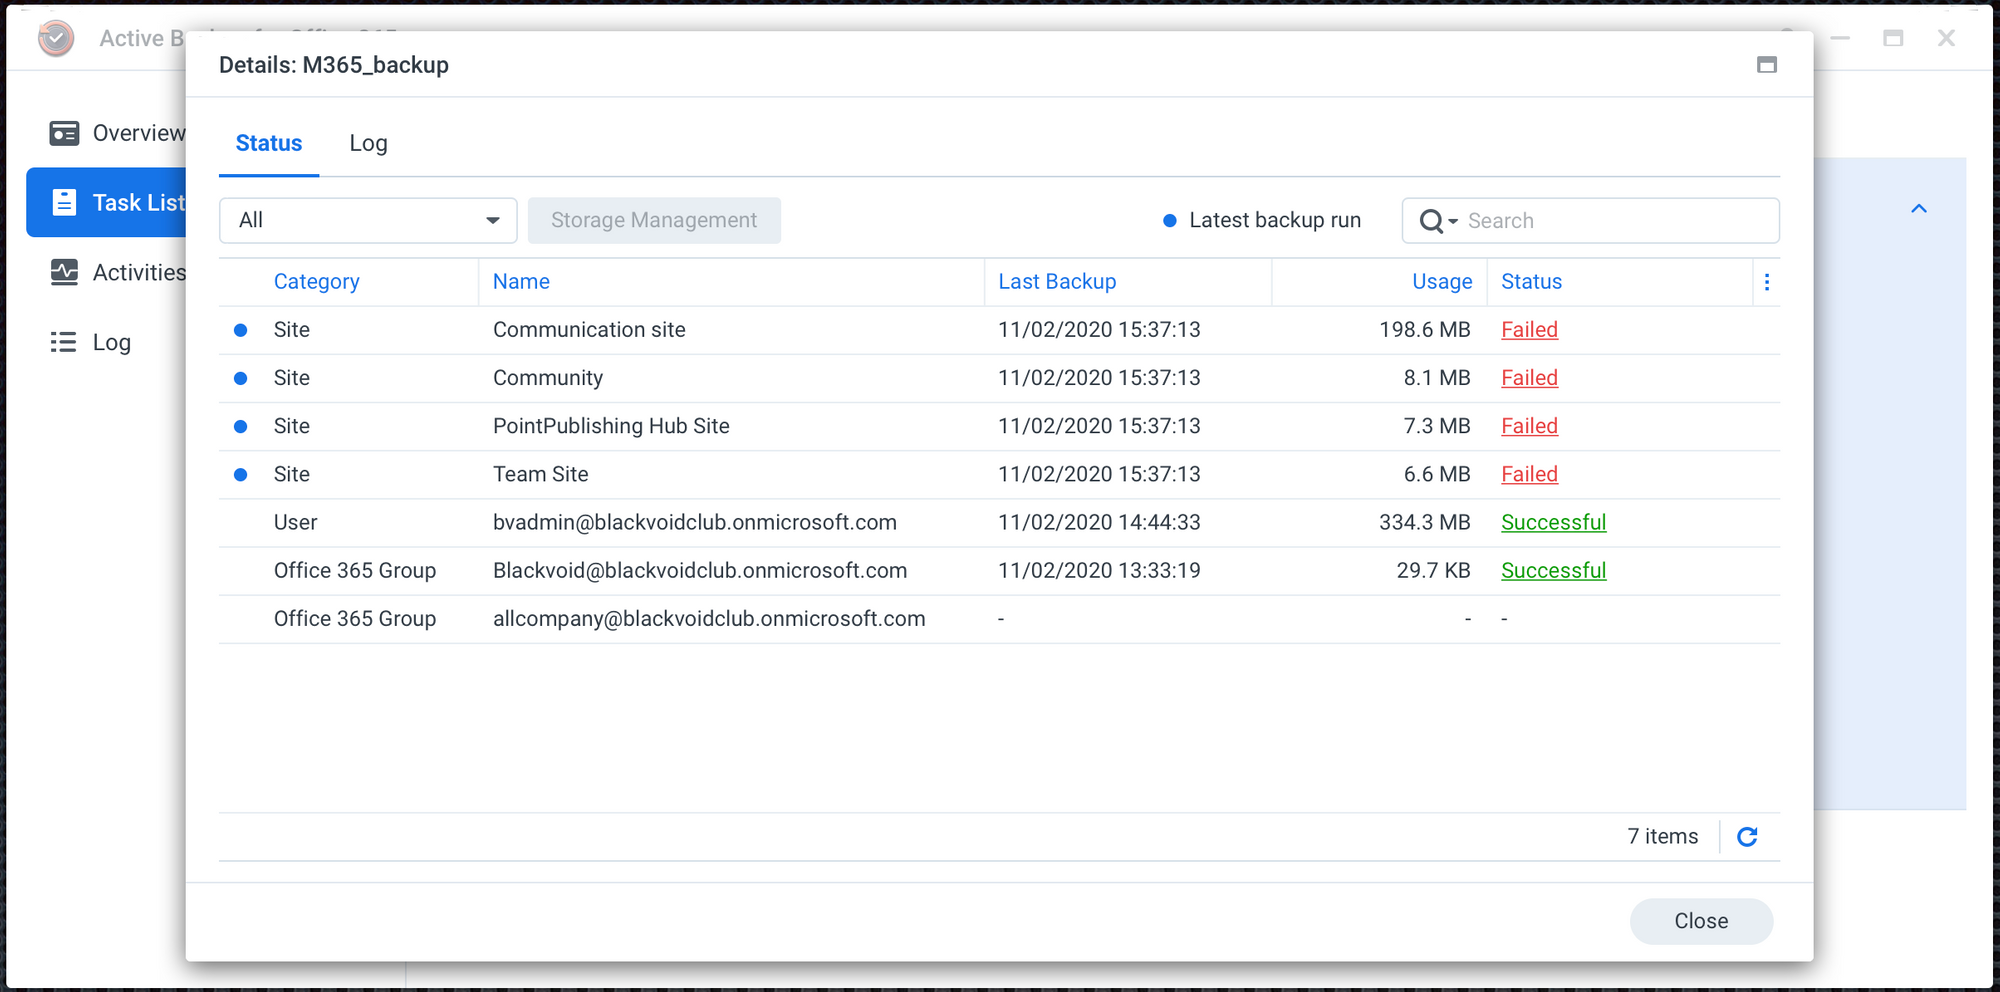Click the 334.3 MB usage value
Image resolution: width=2000 pixels, height=992 pixels.
pyautogui.click(x=1424, y=522)
